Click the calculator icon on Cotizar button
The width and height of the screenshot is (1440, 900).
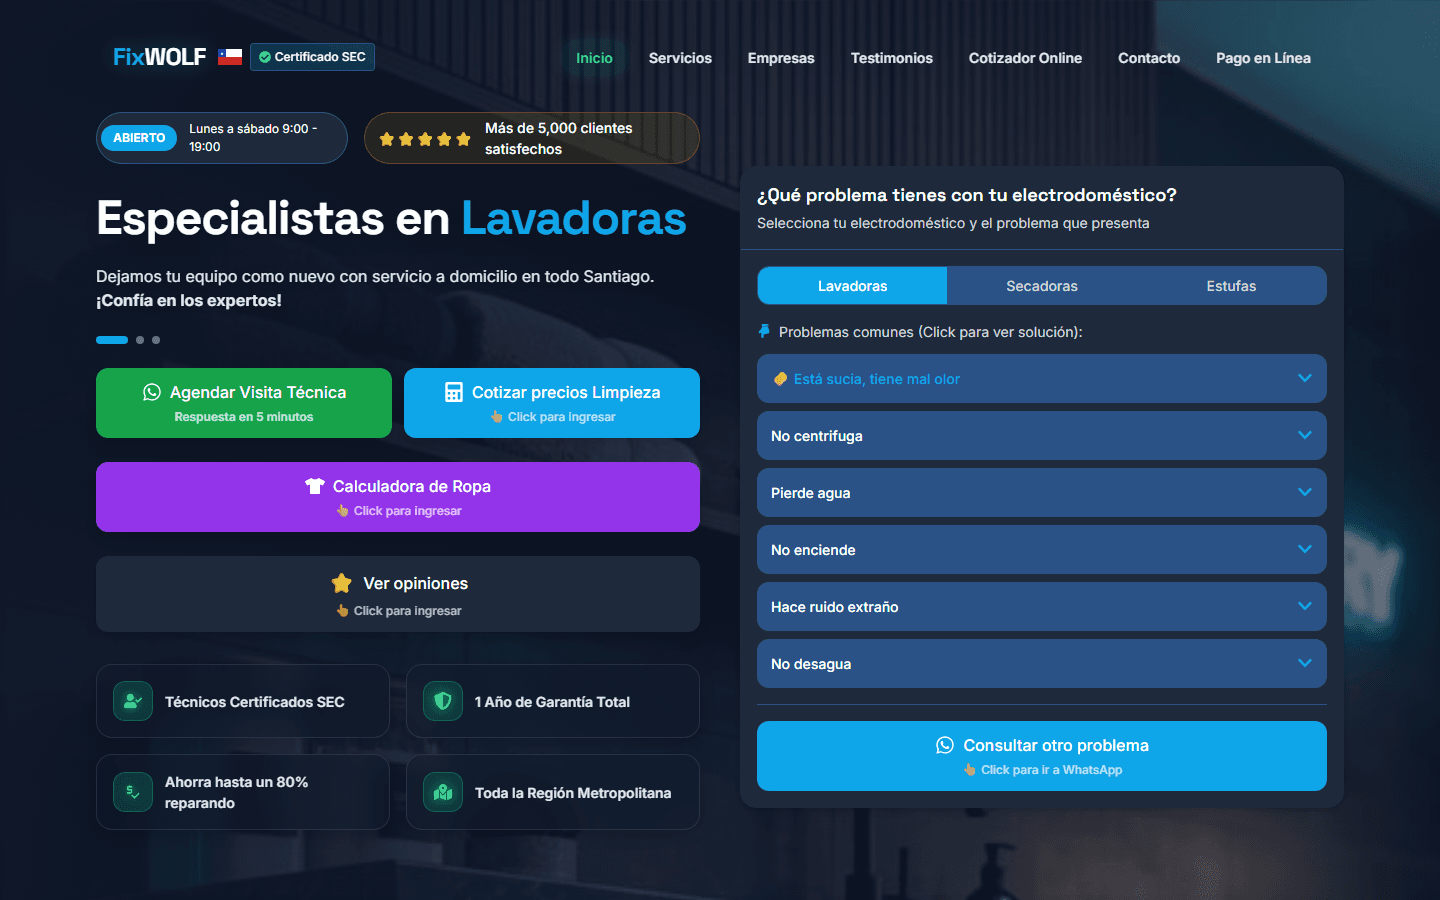[454, 392]
